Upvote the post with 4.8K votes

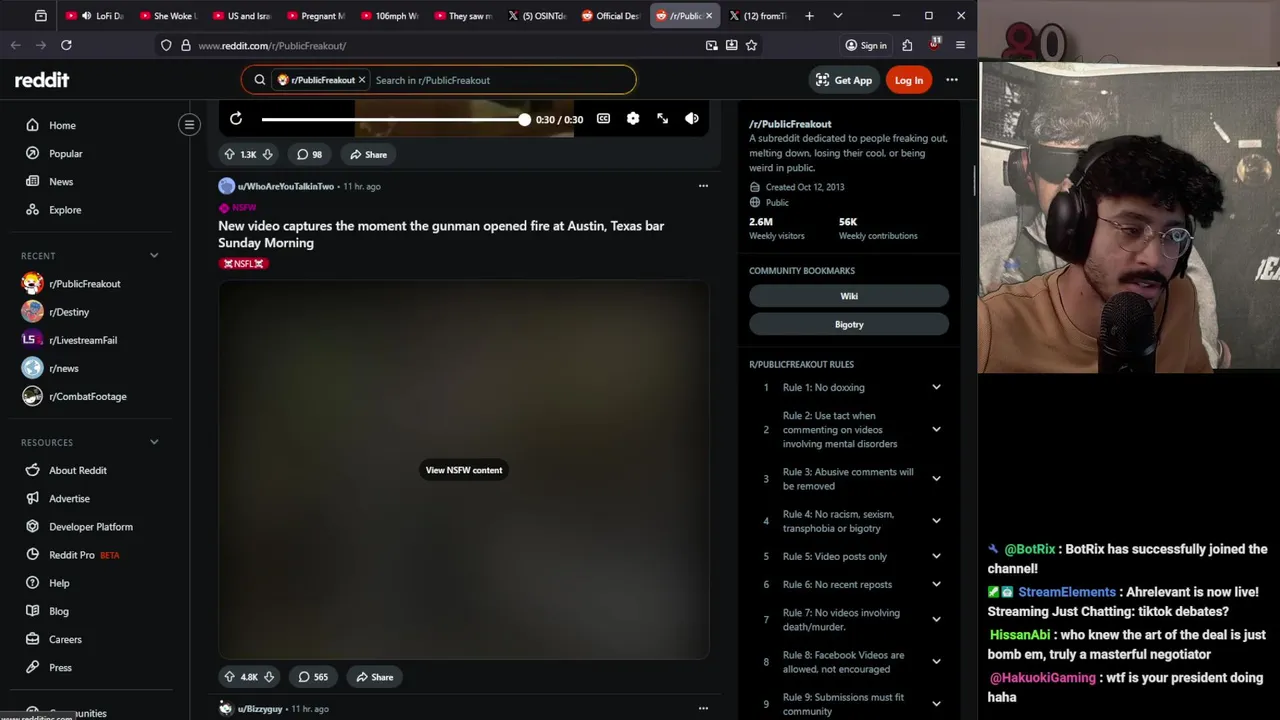(229, 677)
